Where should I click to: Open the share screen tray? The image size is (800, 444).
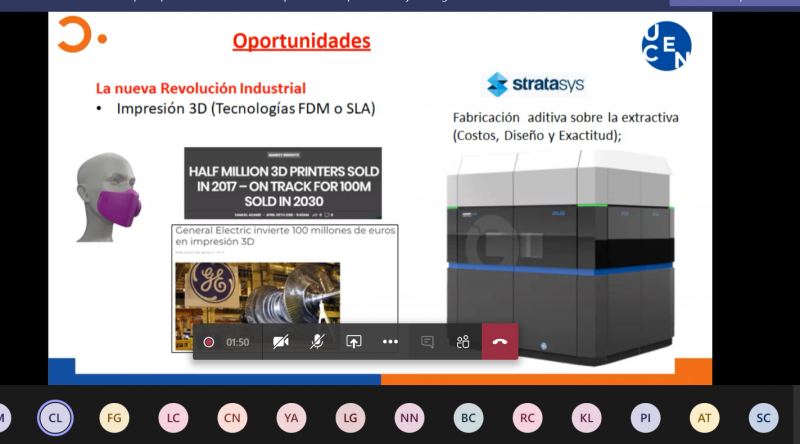(353, 341)
